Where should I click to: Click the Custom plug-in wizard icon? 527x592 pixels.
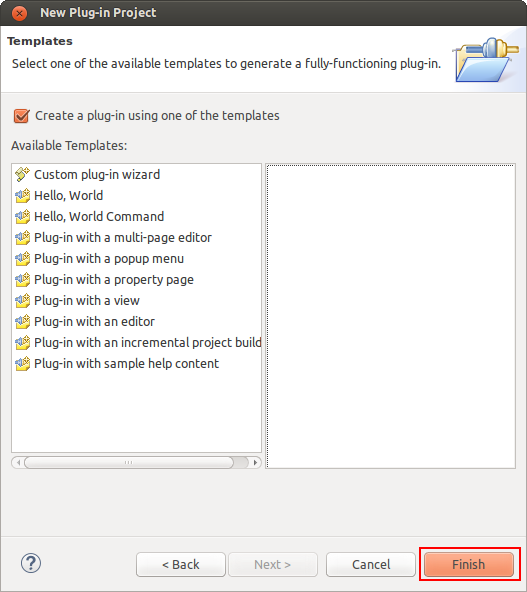22,174
